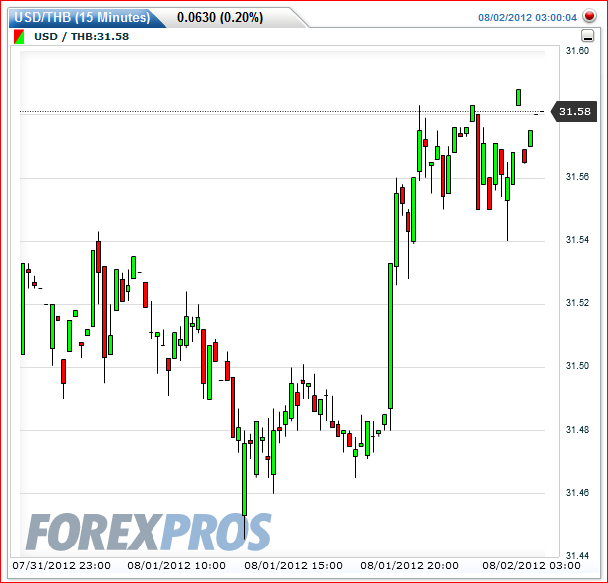The height and width of the screenshot is (583, 608).
Task: Click the topmost green candle above 31.58
Action: coord(518,97)
